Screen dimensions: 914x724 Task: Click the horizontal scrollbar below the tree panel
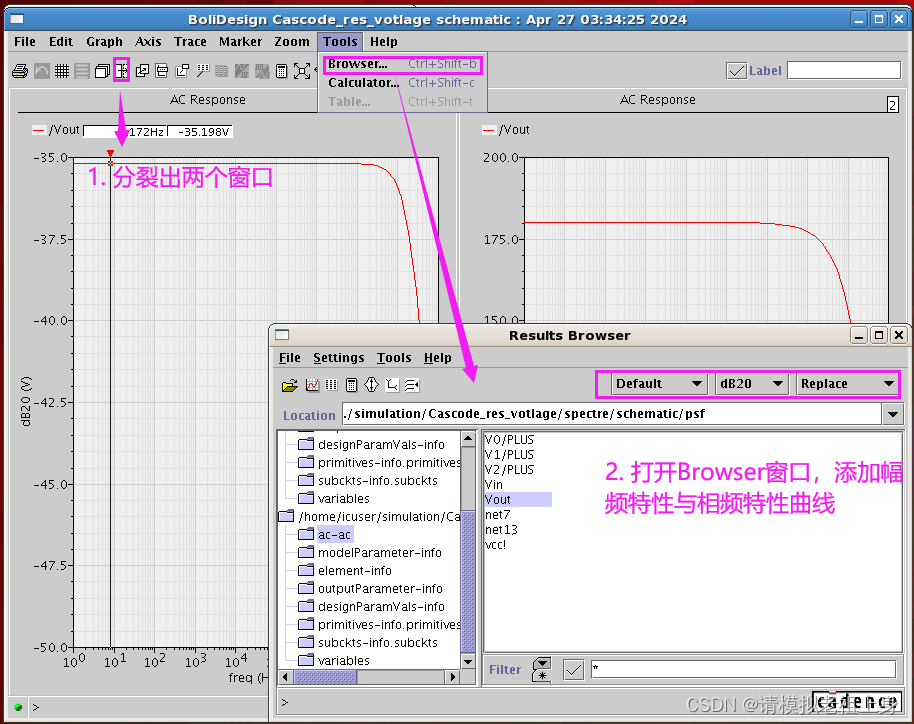click(325, 676)
